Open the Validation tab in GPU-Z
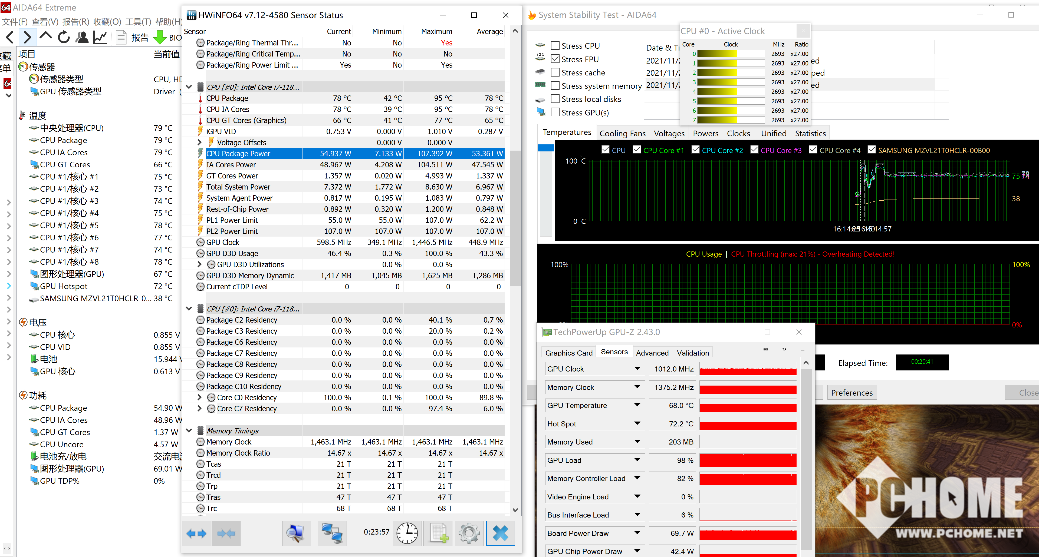Viewport: 1039px width, 557px height. tap(693, 353)
